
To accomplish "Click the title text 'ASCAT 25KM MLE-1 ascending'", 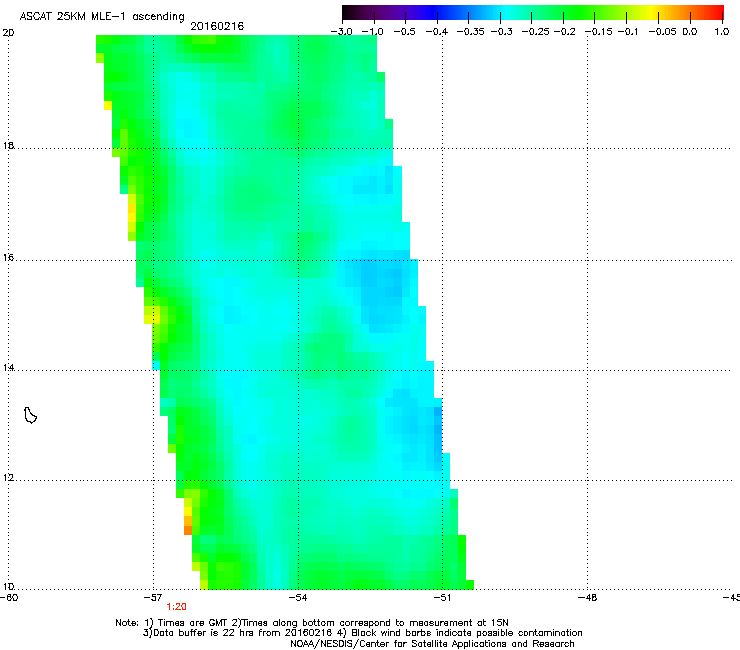I will [x=102, y=16].
